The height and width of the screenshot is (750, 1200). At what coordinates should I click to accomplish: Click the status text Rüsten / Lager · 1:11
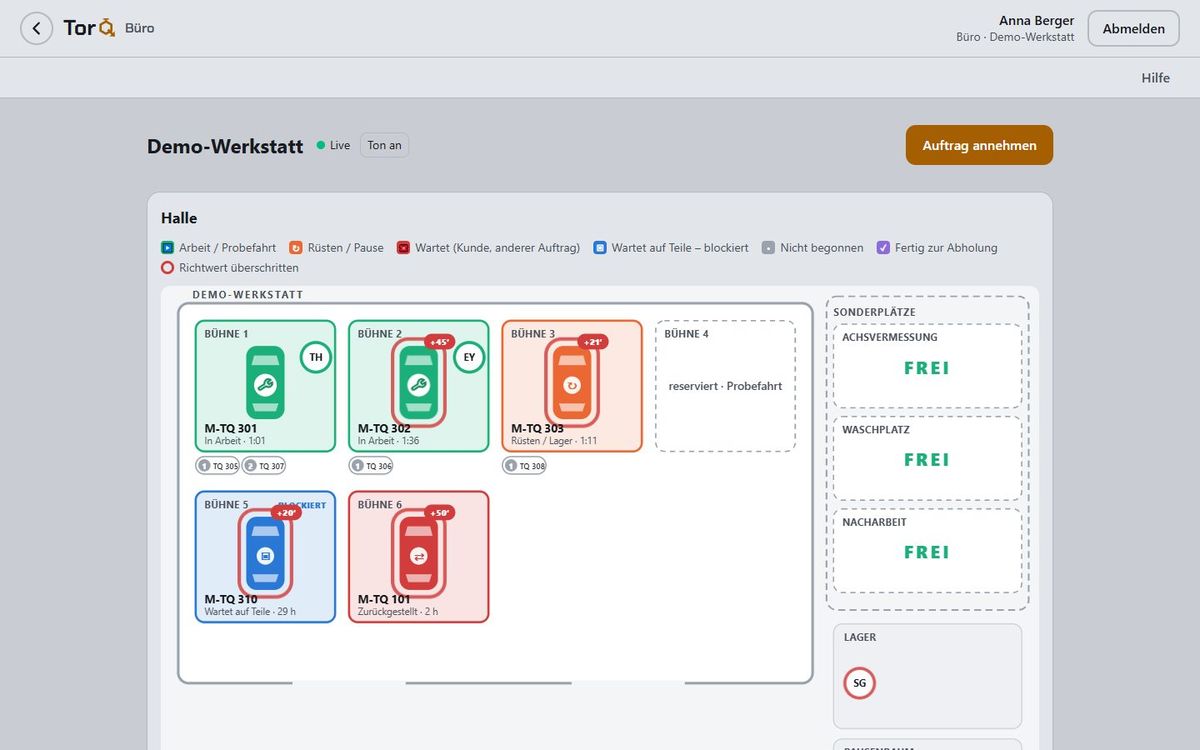click(554, 440)
